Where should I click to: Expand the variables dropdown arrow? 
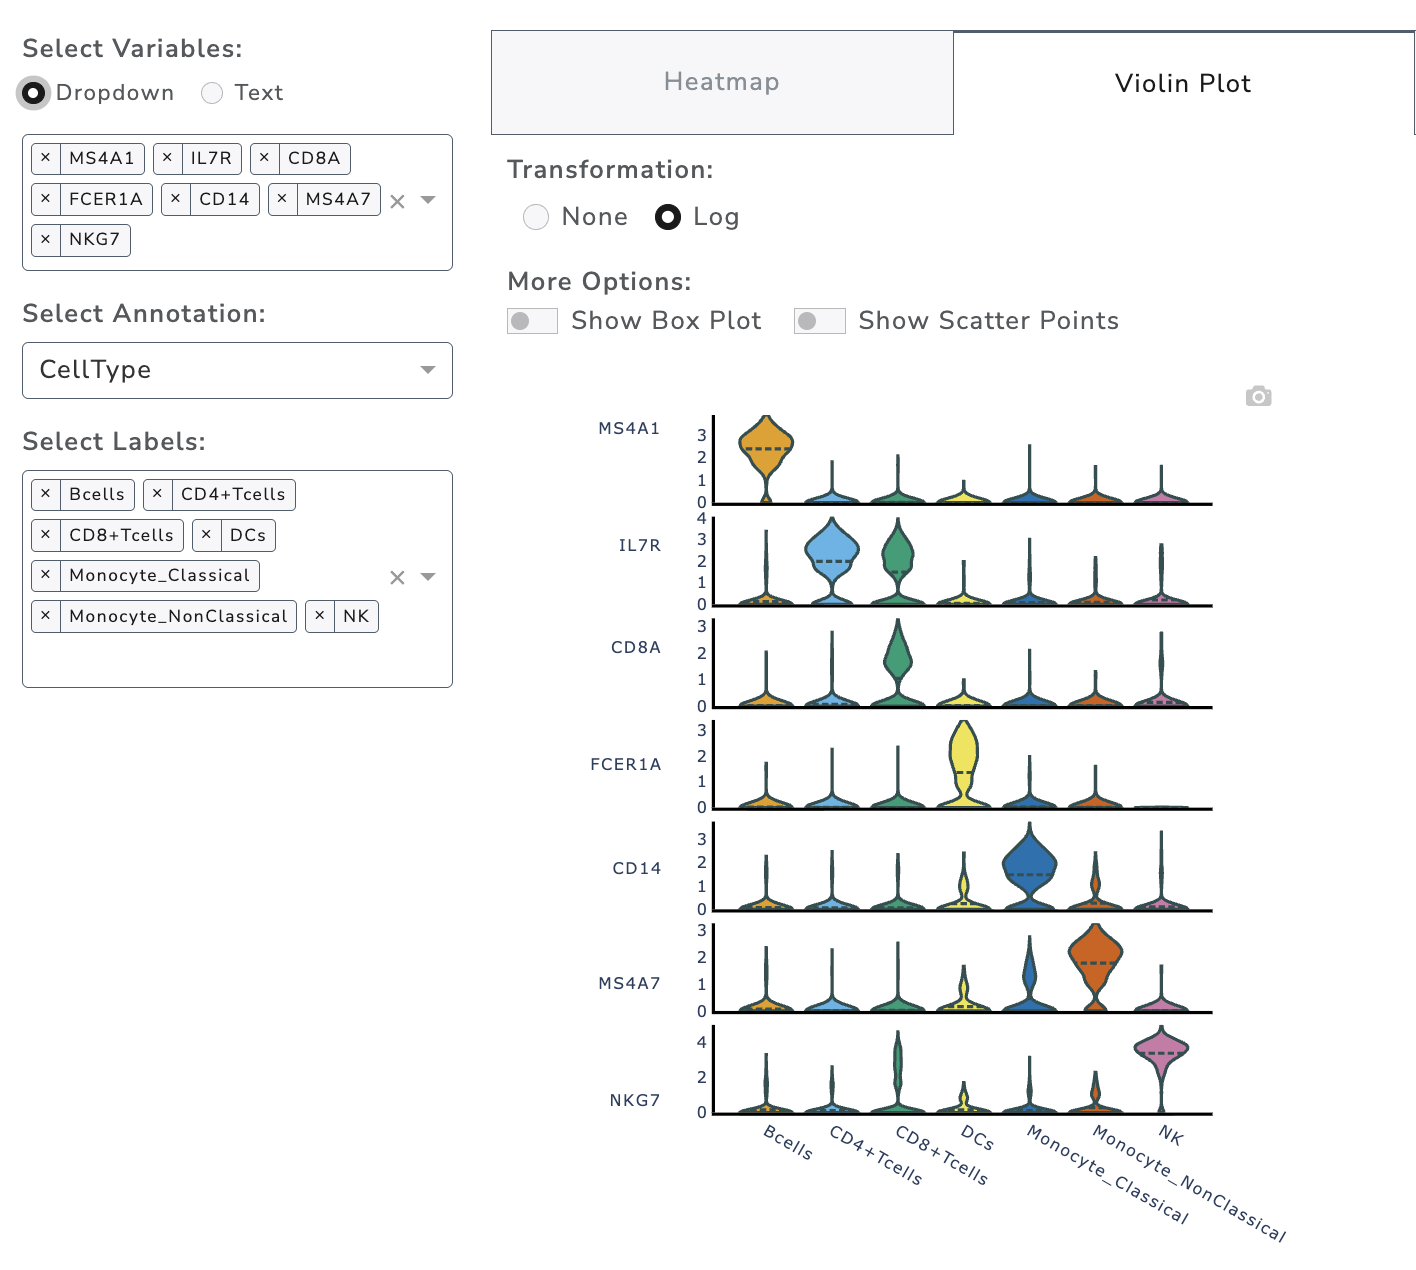coord(428,200)
